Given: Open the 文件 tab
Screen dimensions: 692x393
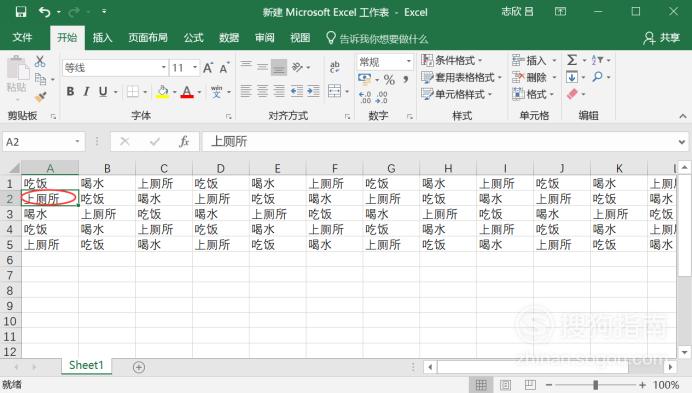Looking at the screenshot, I should 22,38.
